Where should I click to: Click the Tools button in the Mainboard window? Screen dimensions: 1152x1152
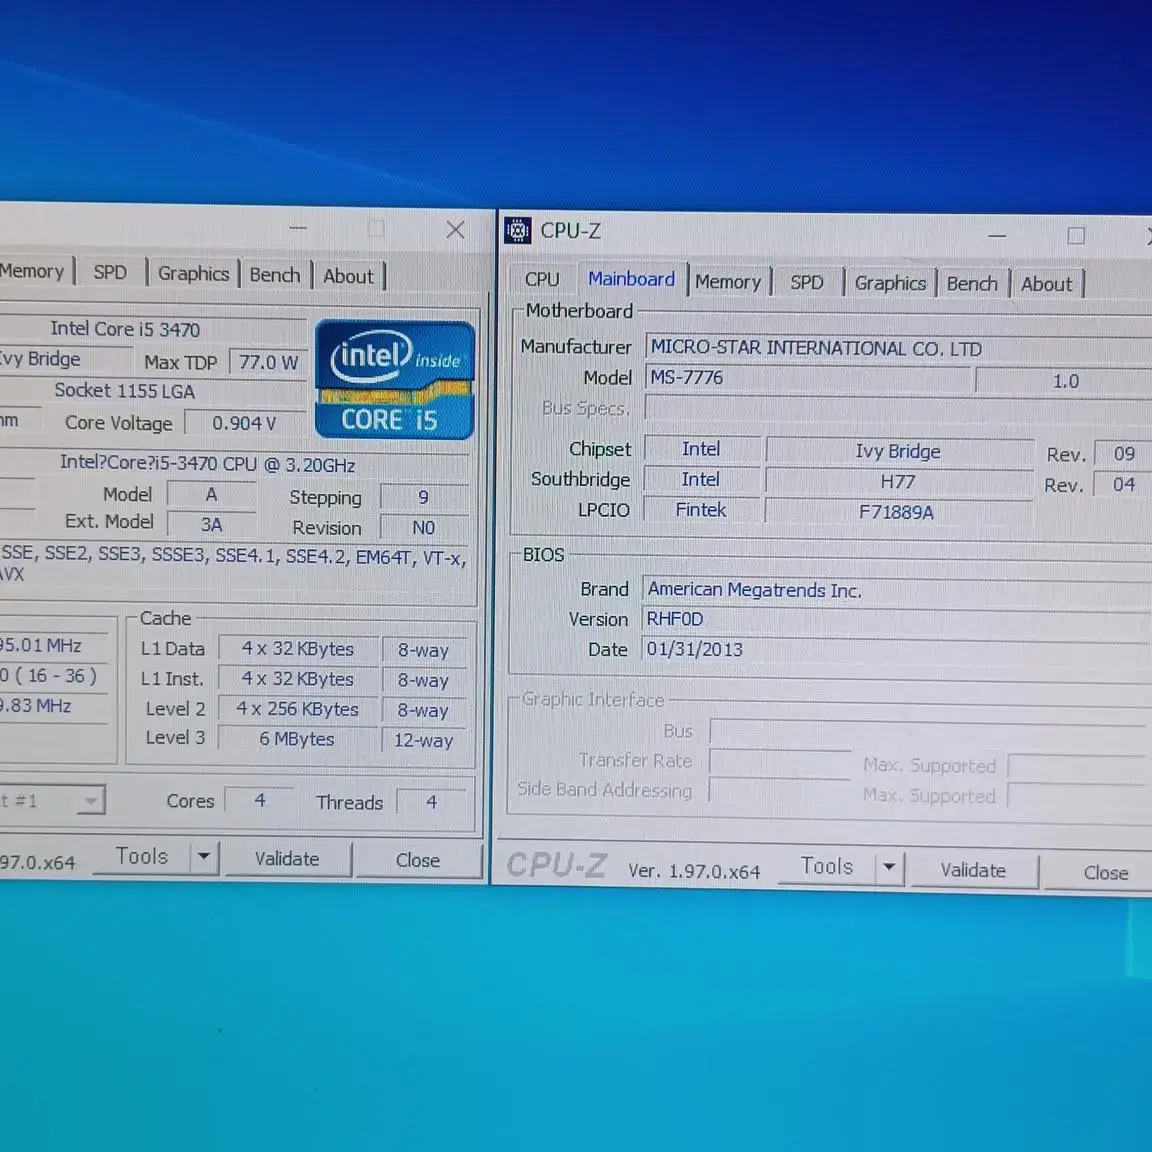tap(827, 867)
